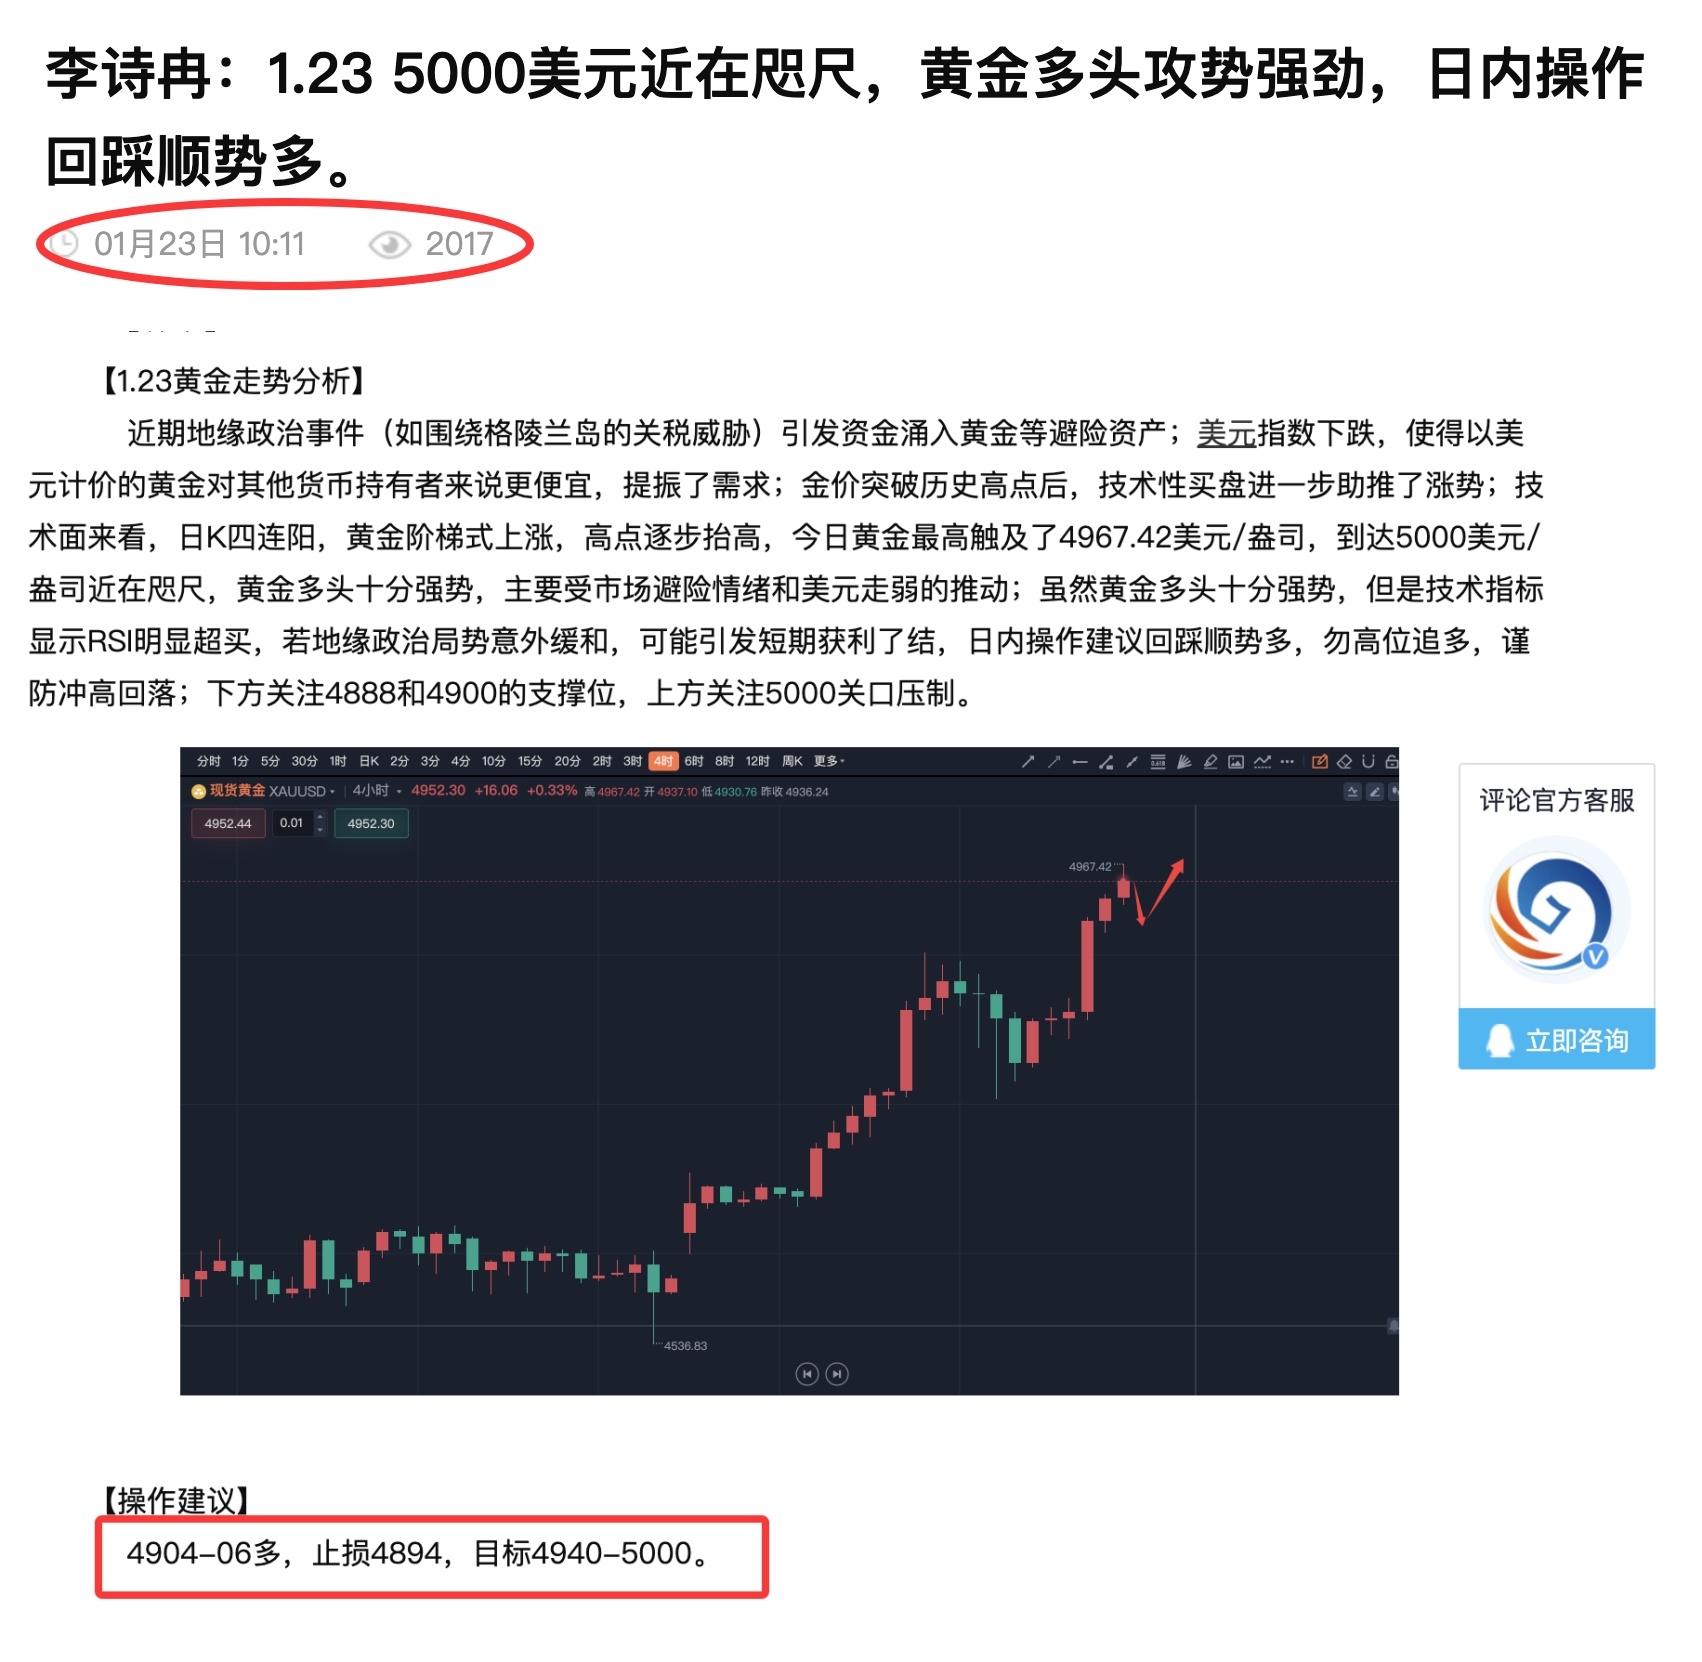Screen dimensions: 1702x1662
Task: Pick the horizontal ray line tool
Action: [1080, 762]
